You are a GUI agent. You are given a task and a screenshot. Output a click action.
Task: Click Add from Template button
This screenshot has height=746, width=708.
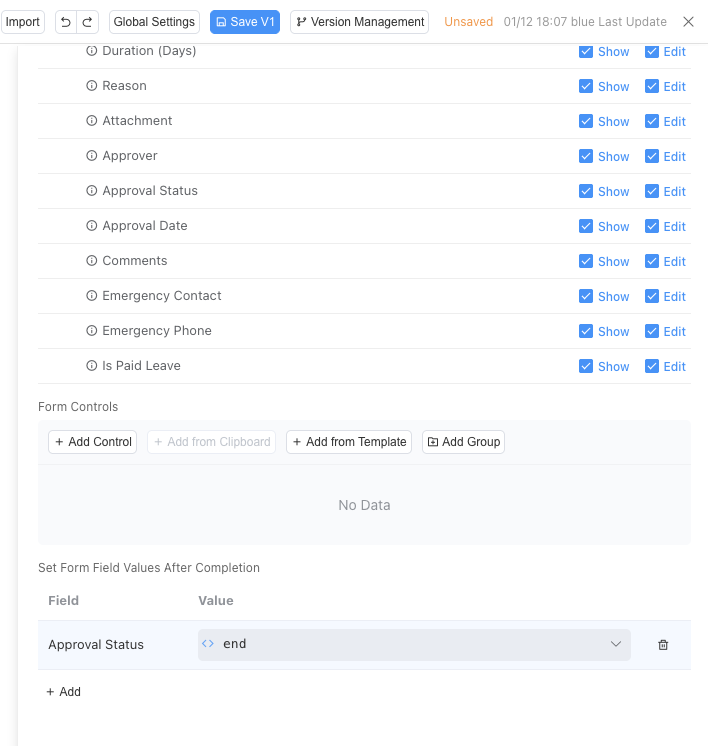pyautogui.click(x=349, y=442)
